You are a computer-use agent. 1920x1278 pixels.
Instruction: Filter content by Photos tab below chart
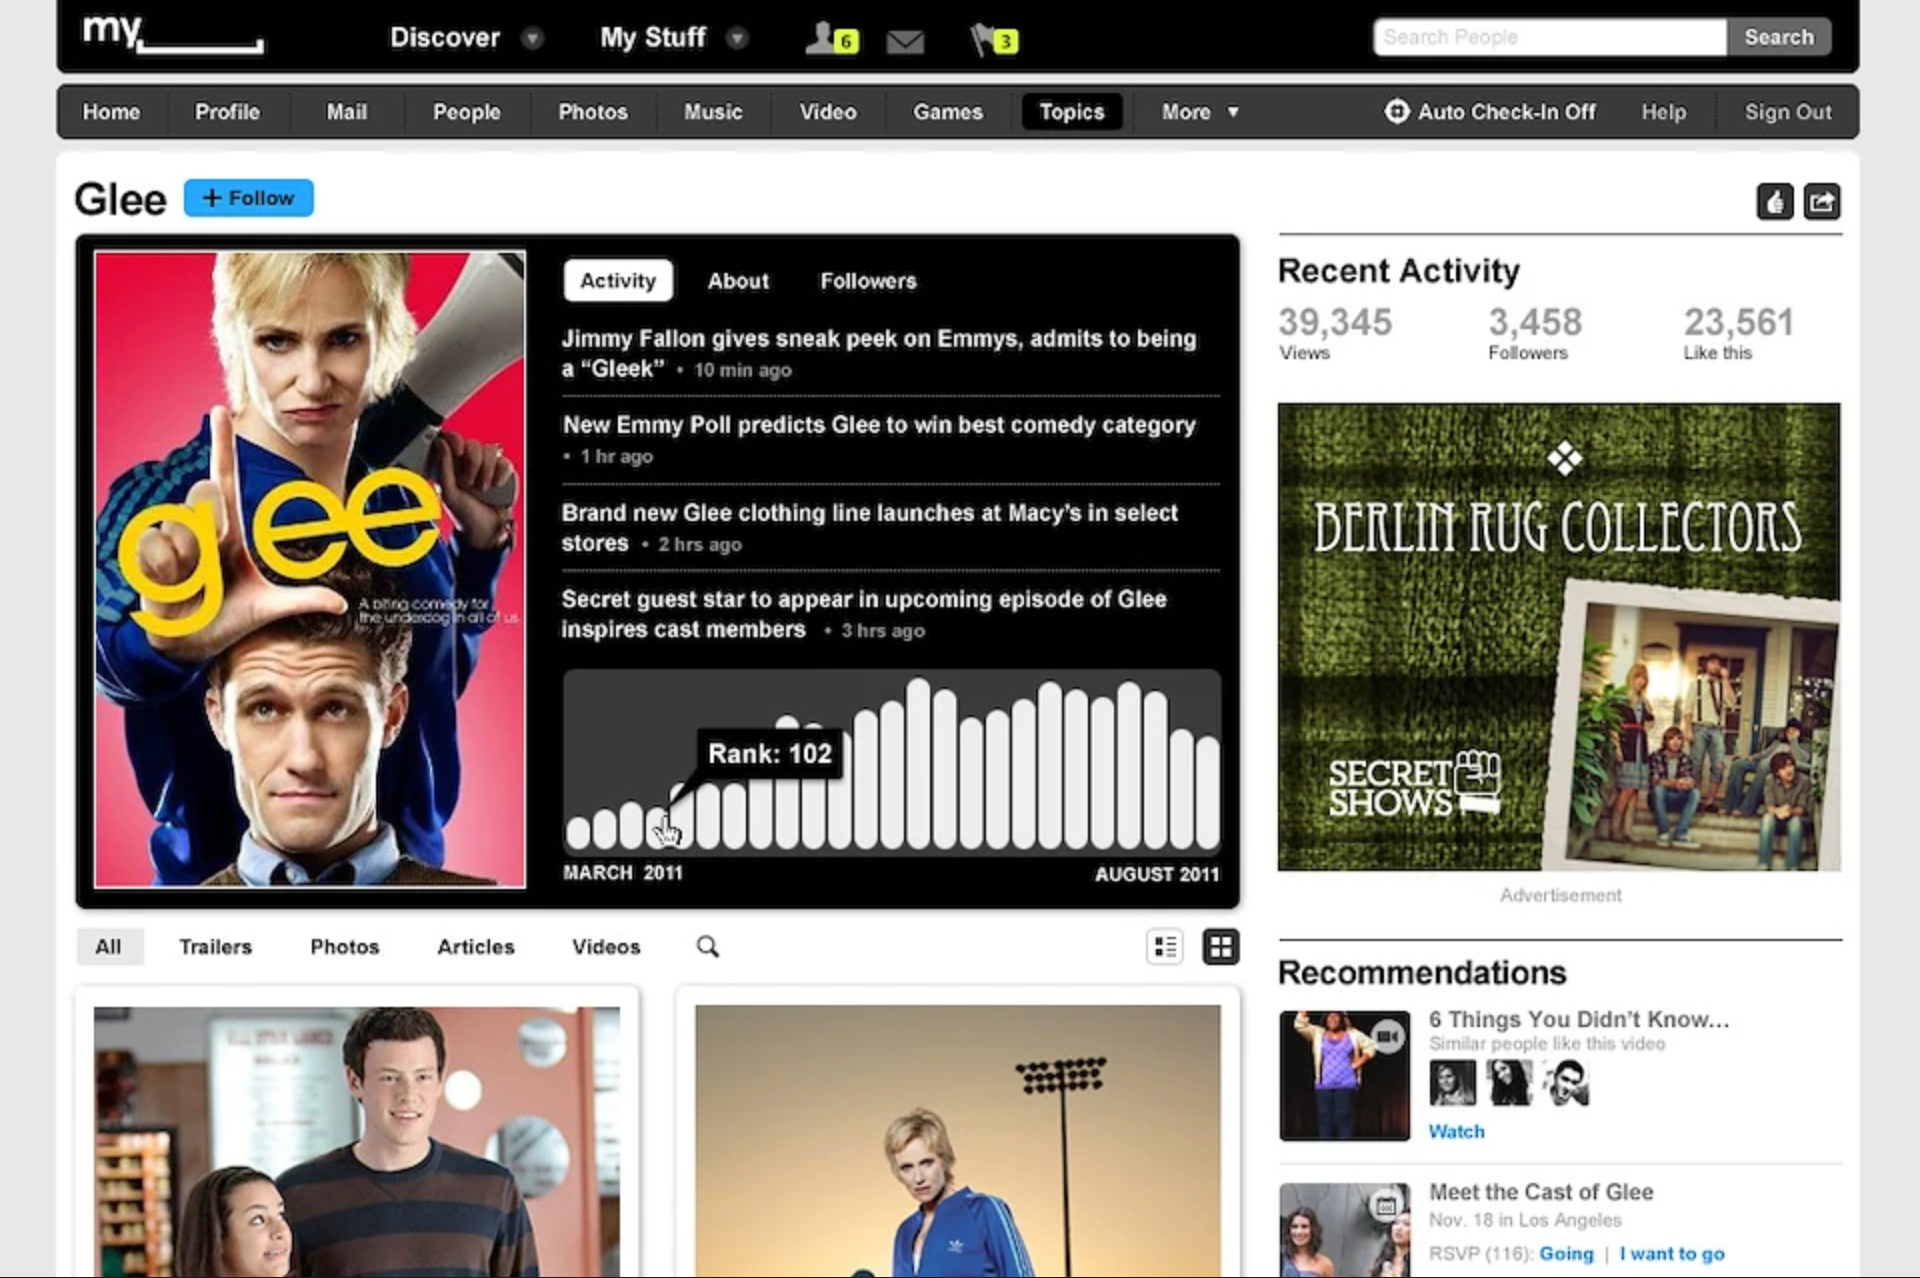[x=345, y=947]
